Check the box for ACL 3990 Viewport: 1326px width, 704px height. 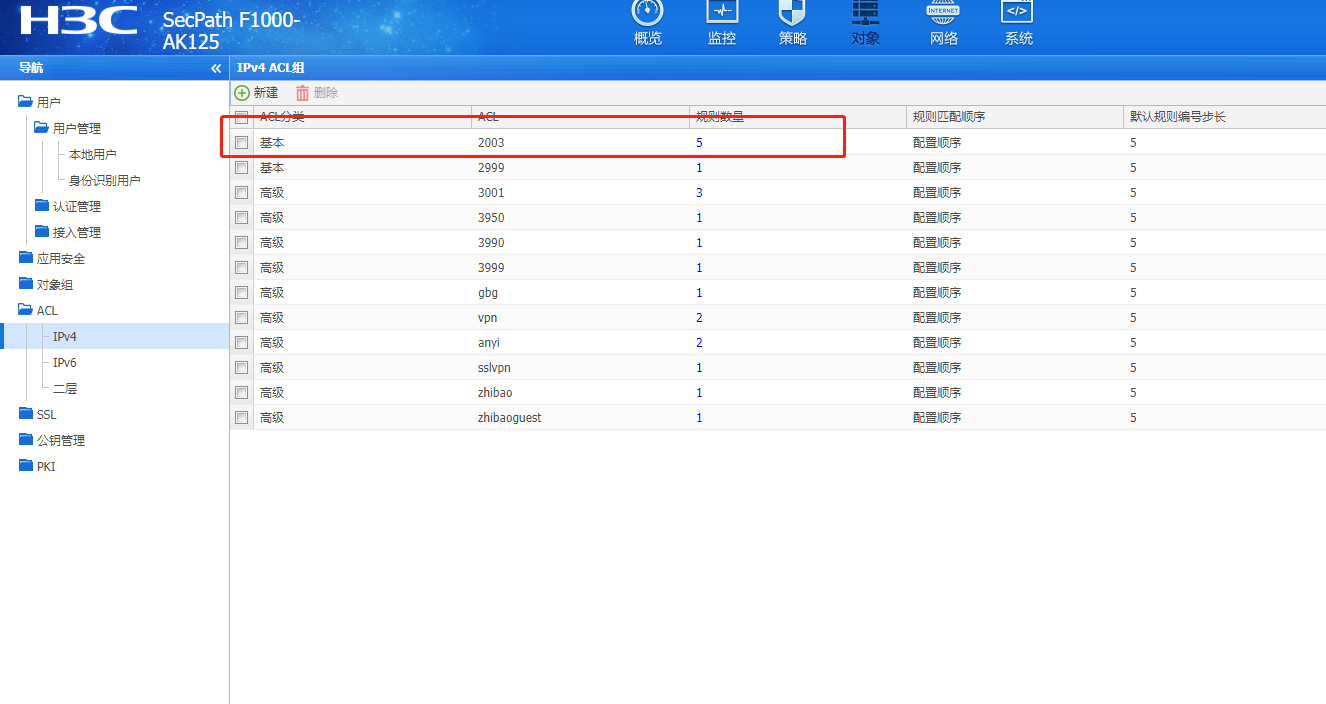[241, 243]
